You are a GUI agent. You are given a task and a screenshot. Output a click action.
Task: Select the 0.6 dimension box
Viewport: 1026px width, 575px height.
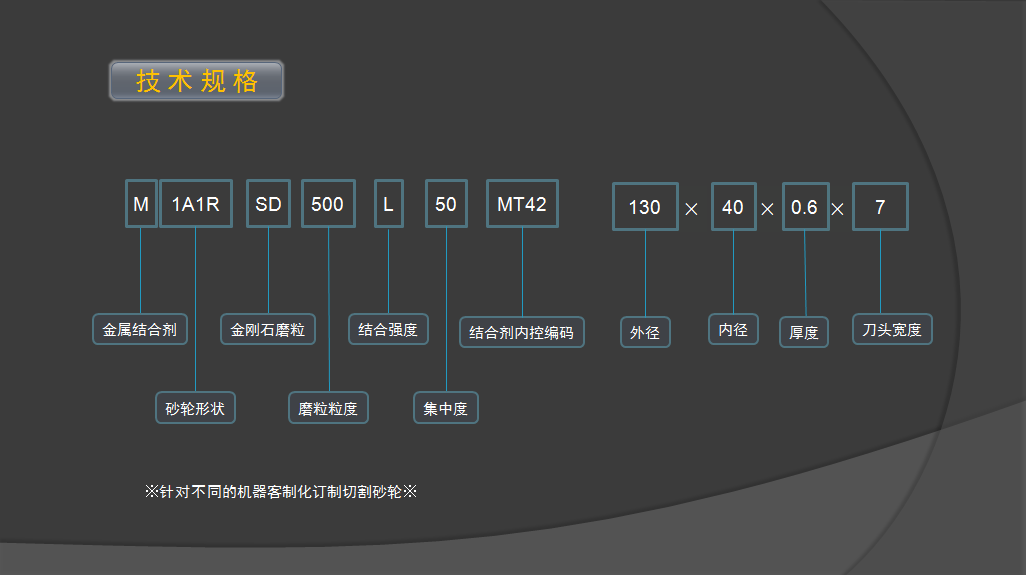coord(805,207)
